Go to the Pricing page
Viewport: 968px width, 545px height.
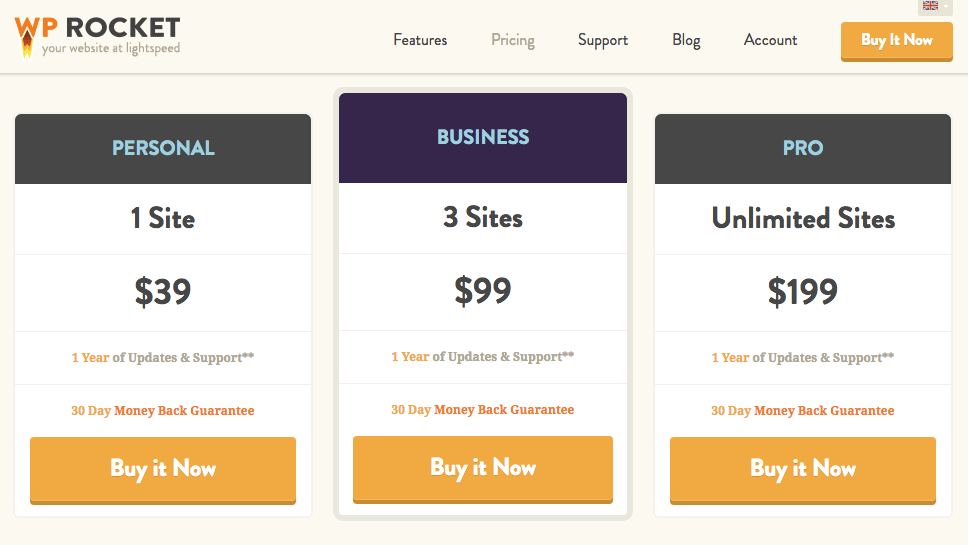[512, 40]
